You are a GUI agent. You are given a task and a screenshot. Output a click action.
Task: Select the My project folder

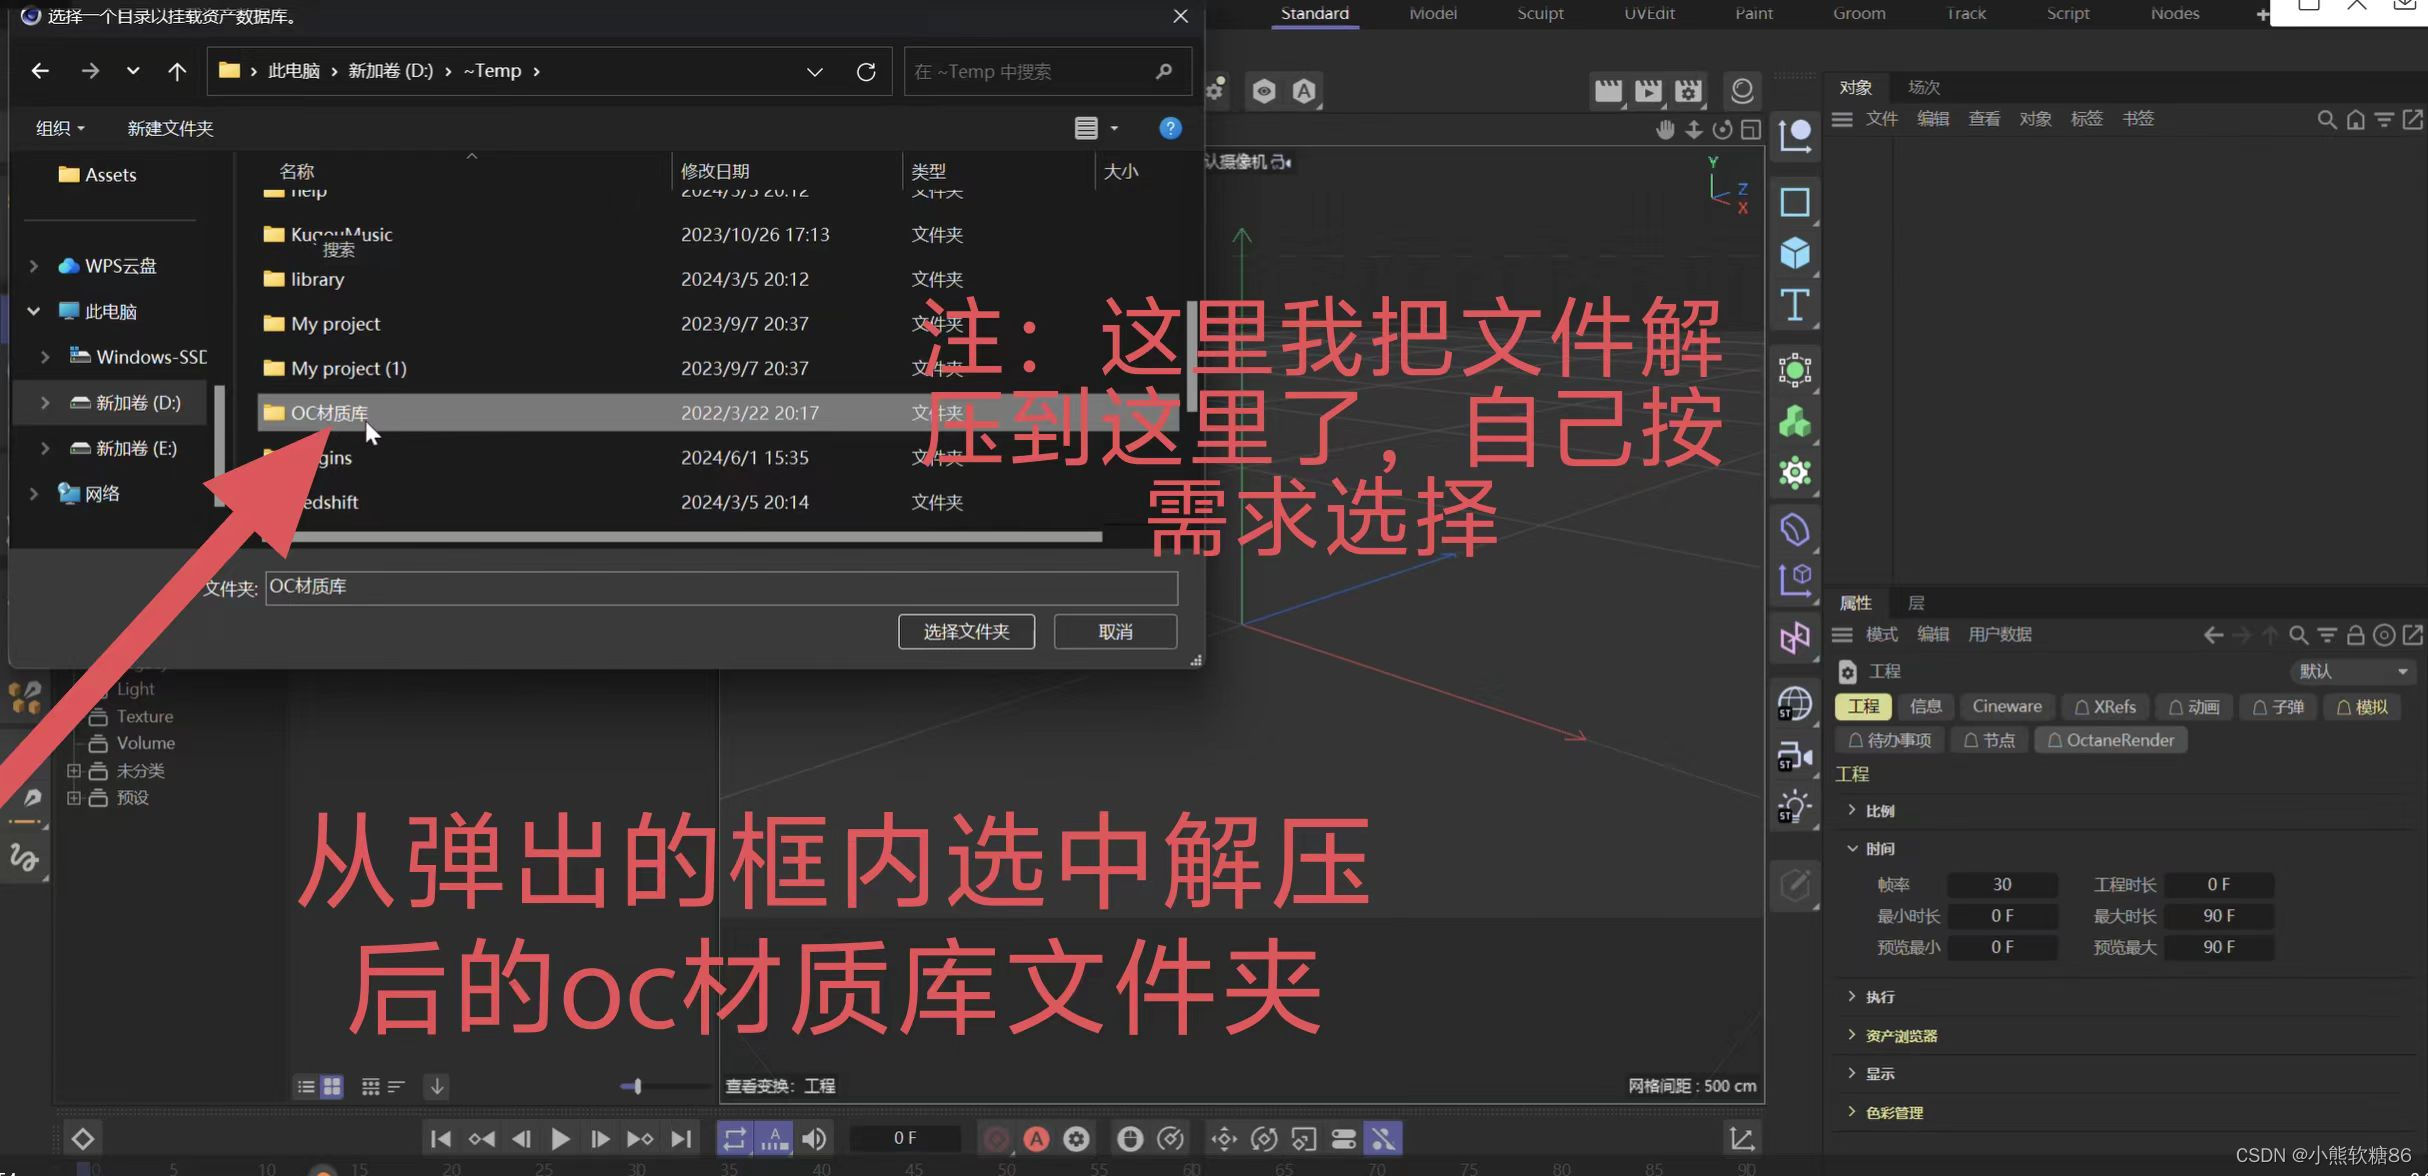[335, 323]
